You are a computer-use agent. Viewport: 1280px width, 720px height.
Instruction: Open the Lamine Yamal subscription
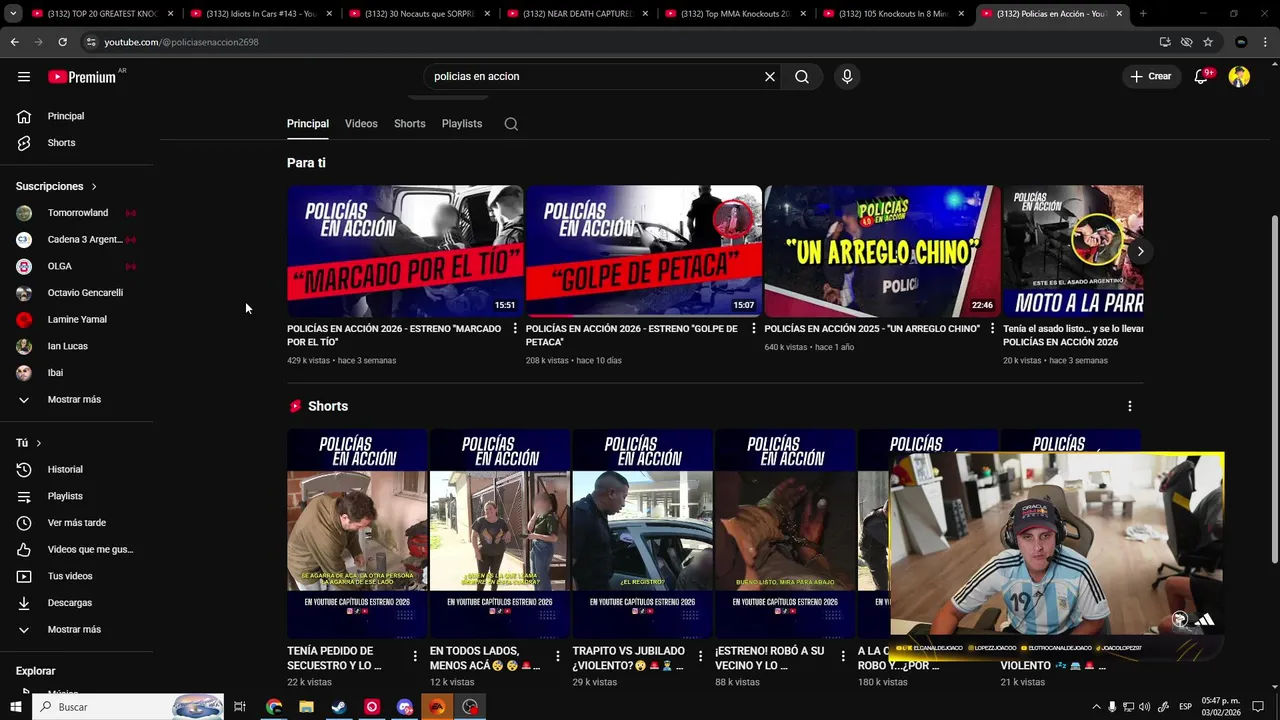pyautogui.click(x=77, y=319)
